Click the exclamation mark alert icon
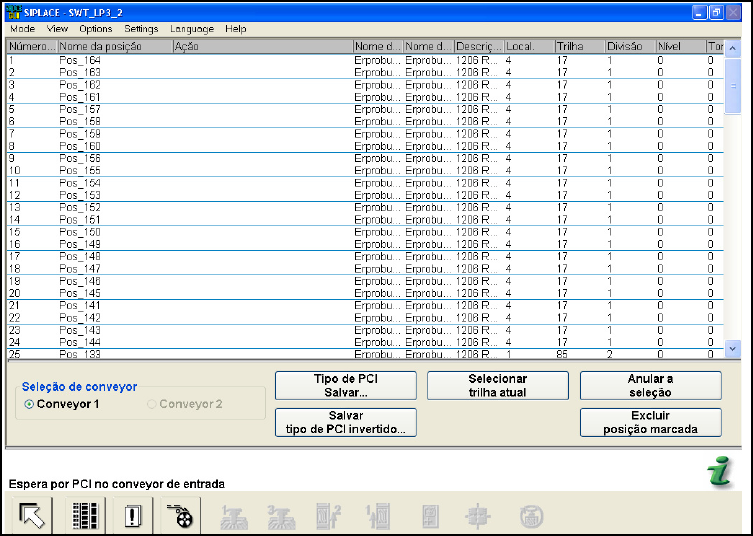This screenshot has width=753, height=536. point(135,515)
